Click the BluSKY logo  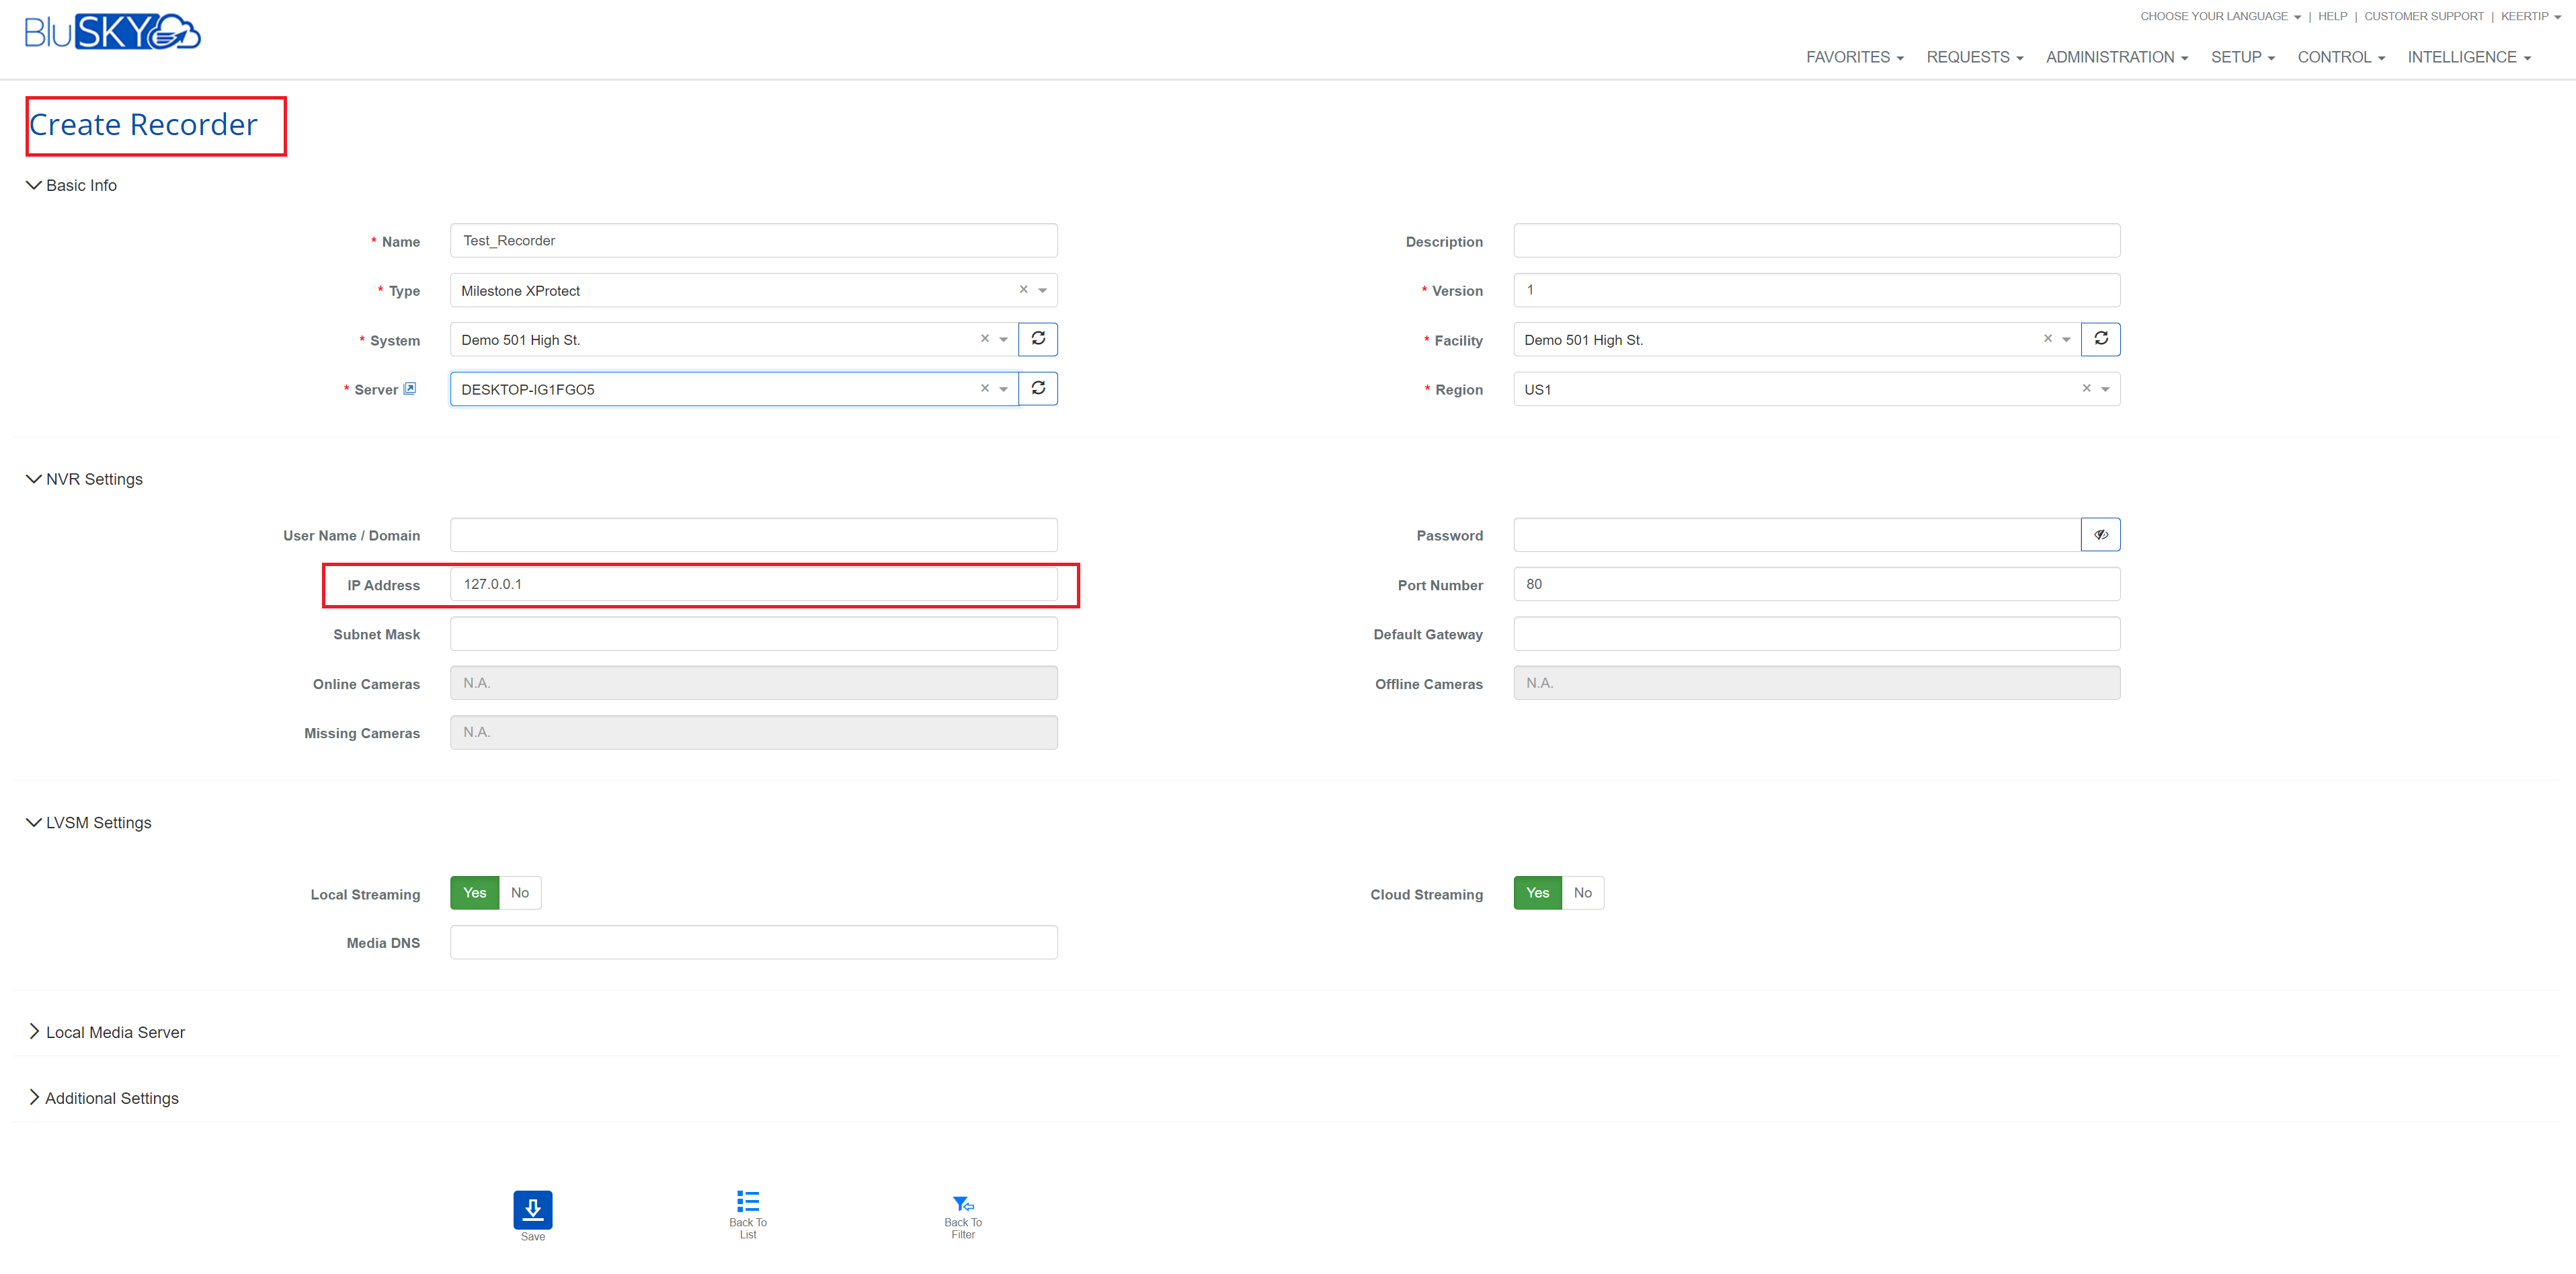tap(112, 32)
